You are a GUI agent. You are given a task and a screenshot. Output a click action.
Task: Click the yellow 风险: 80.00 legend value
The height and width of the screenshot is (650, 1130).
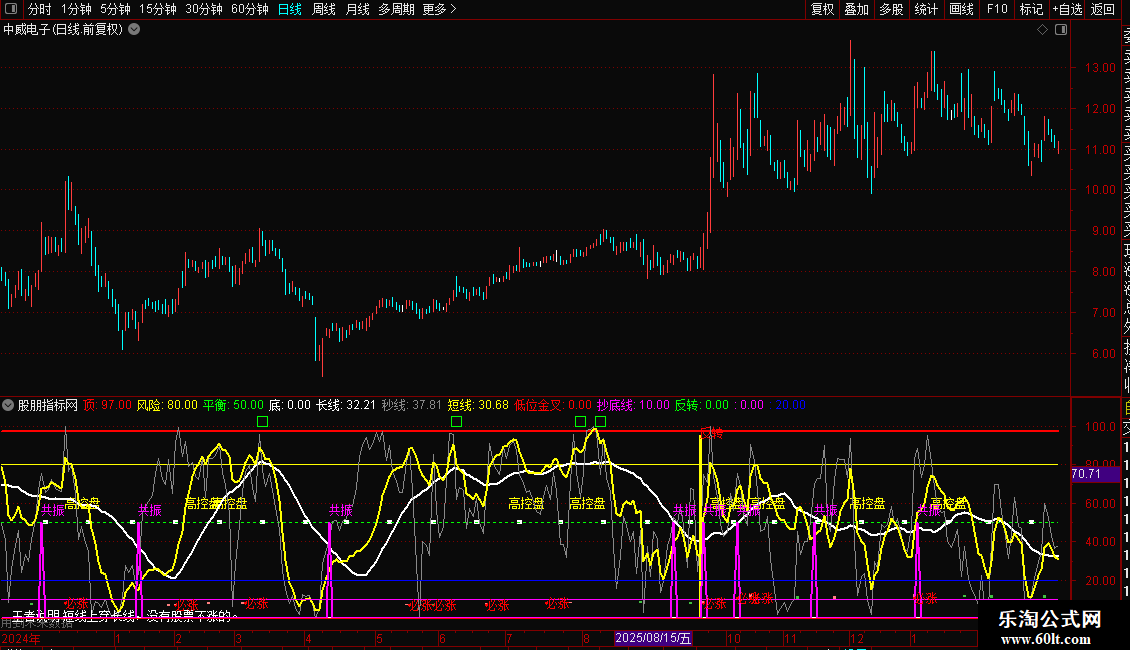pyautogui.click(x=167, y=405)
